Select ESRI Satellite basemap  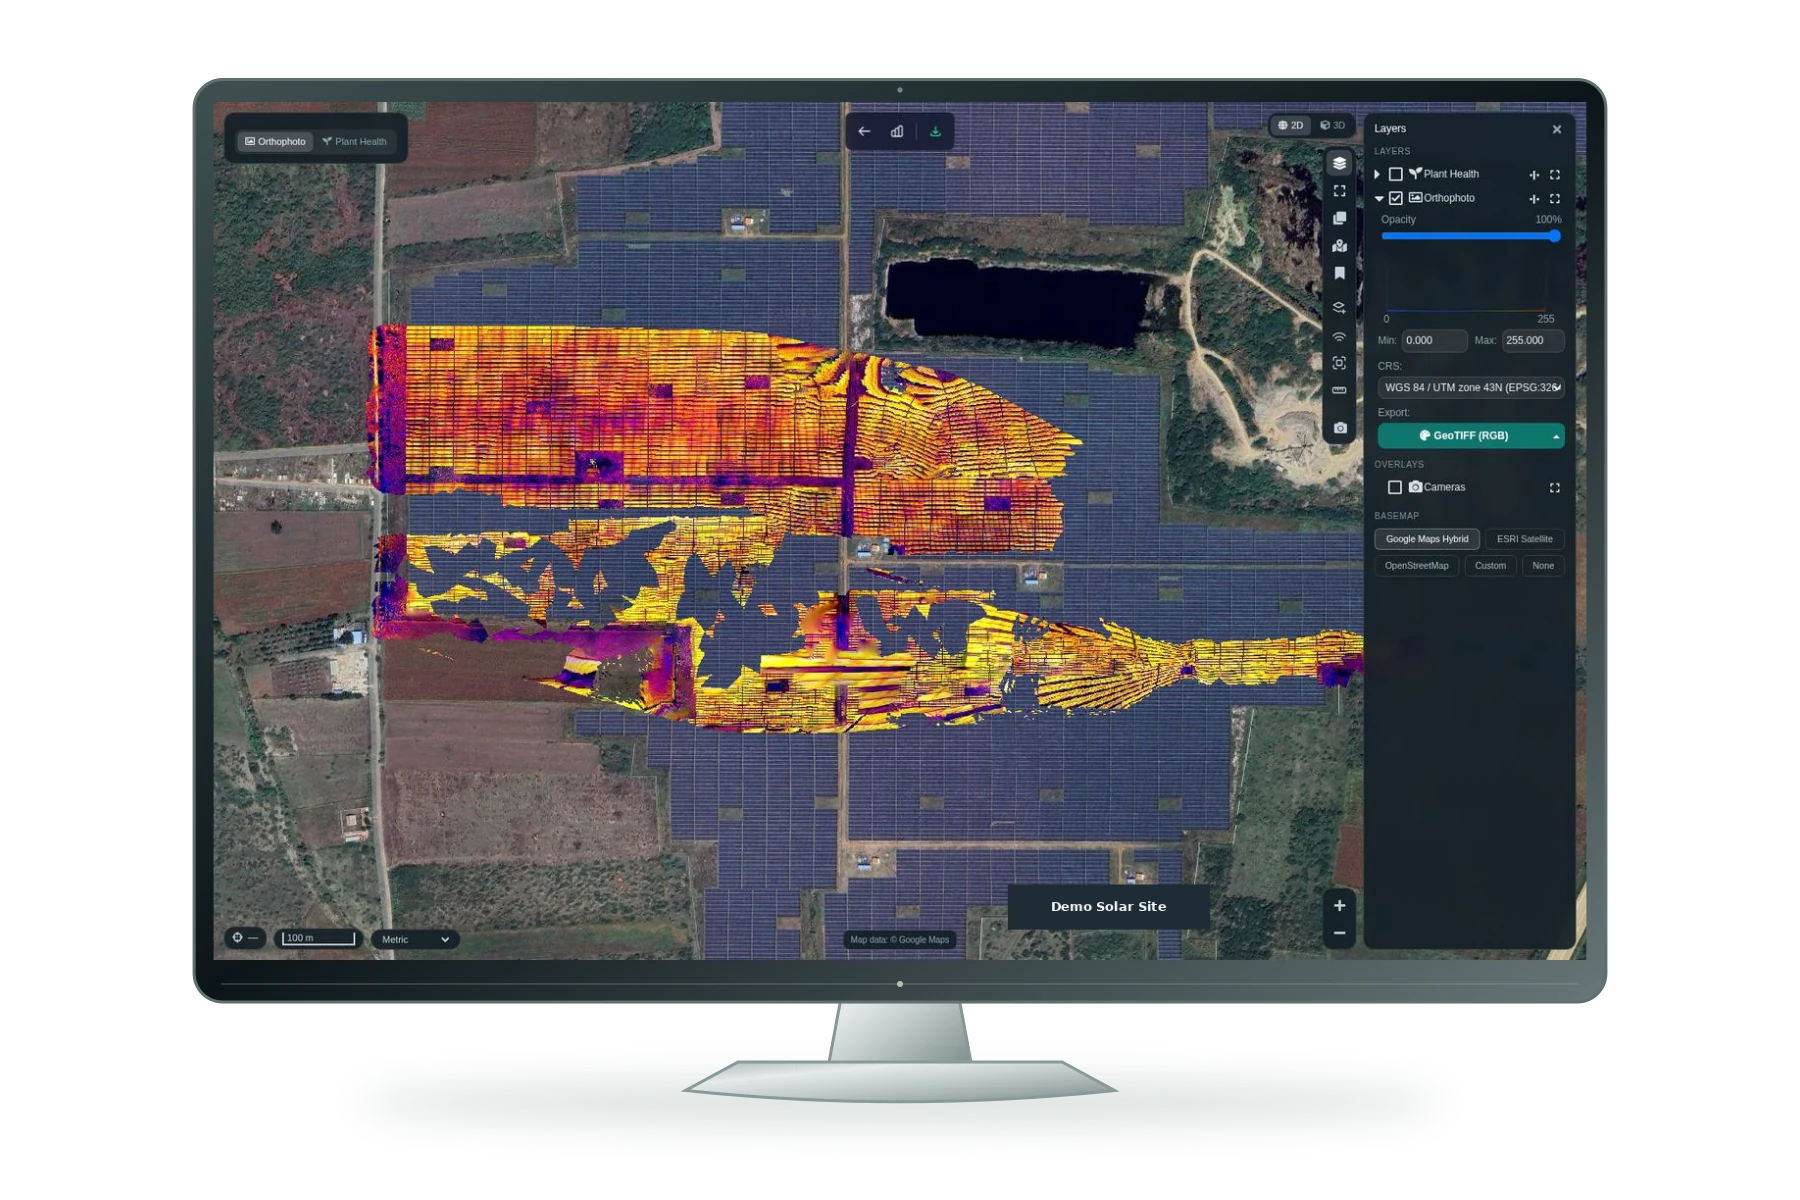tap(1524, 539)
